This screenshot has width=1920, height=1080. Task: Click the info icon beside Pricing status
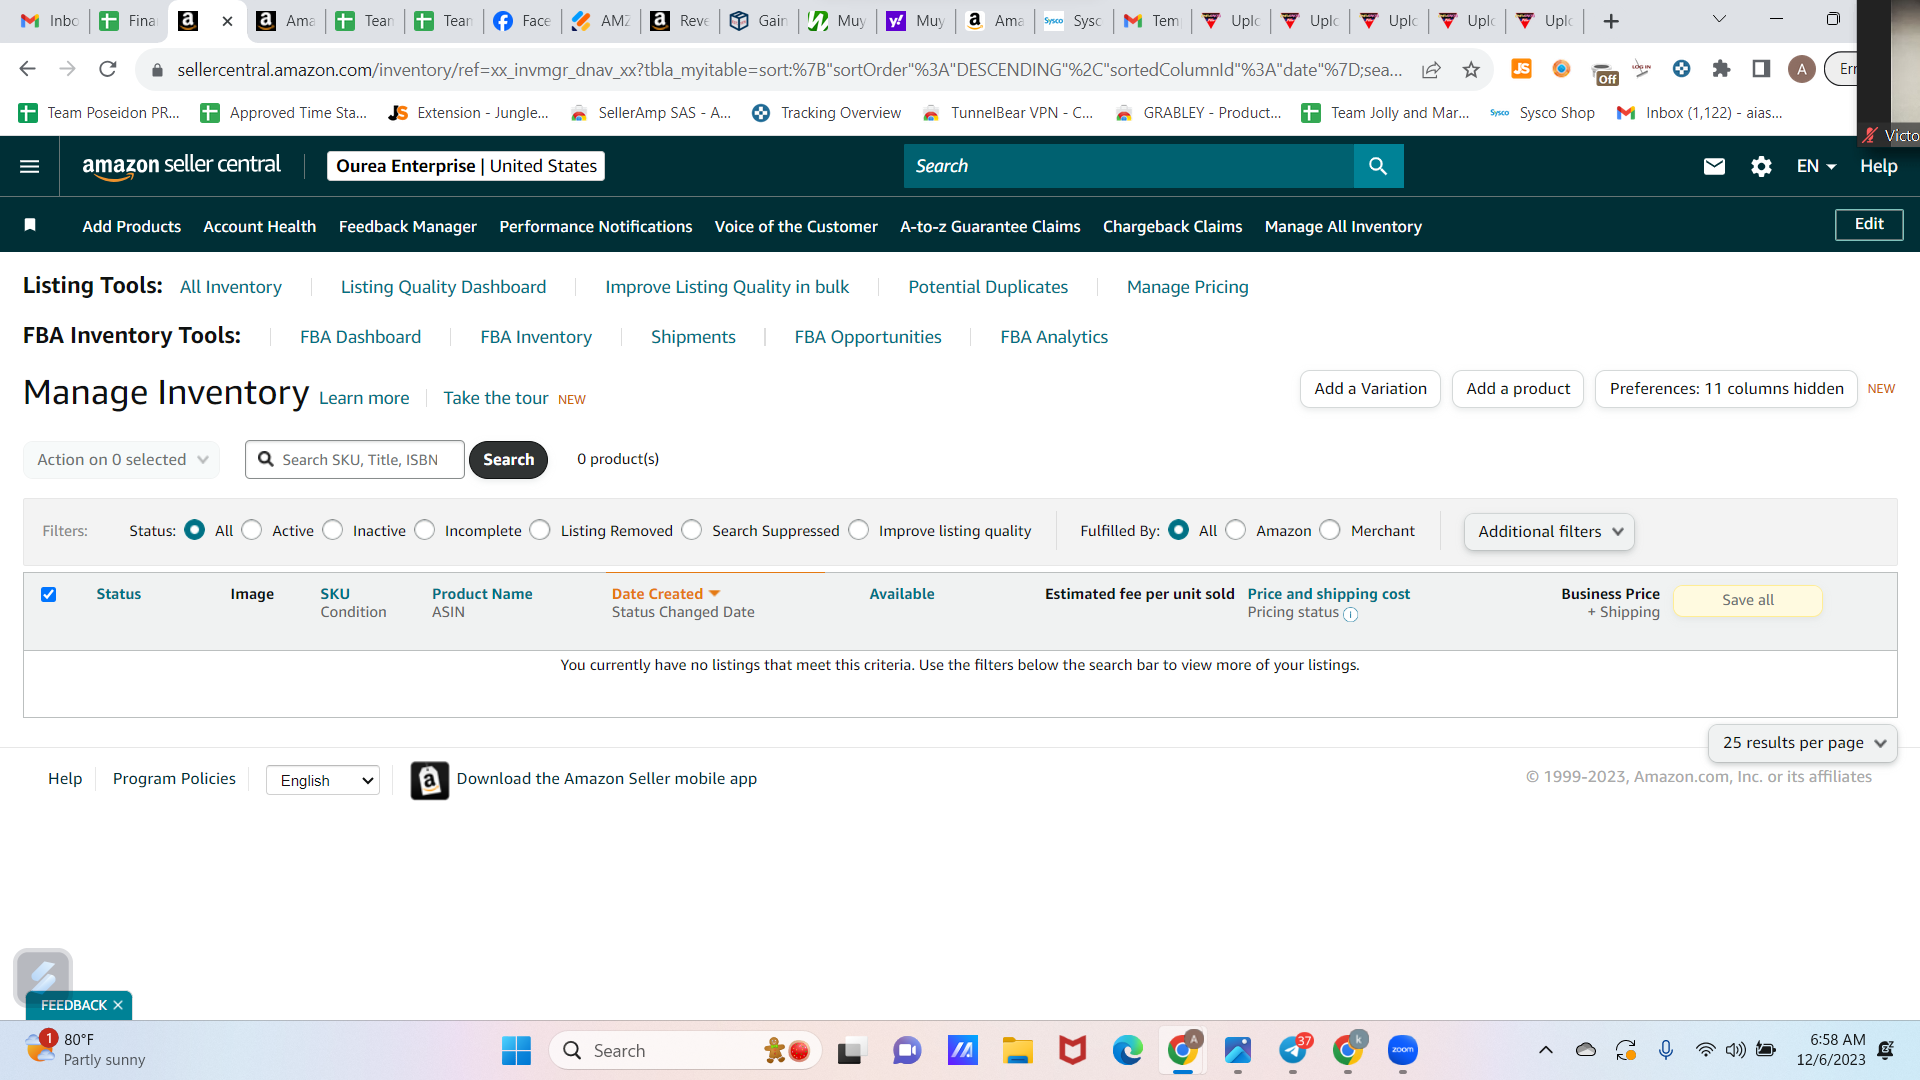[x=1350, y=614]
